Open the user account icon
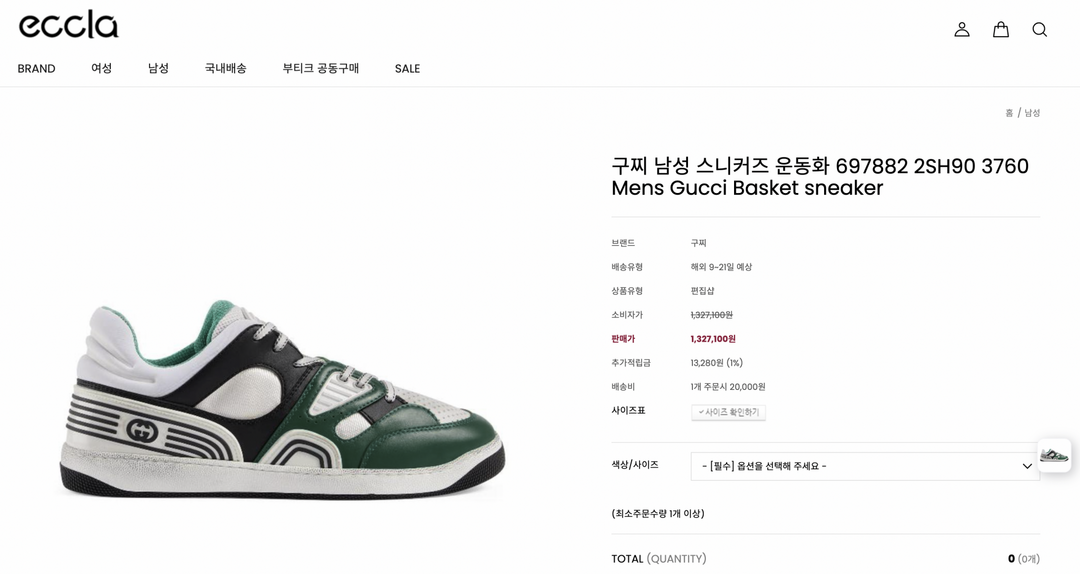Screen dimensions: 1080x574 point(962,30)
